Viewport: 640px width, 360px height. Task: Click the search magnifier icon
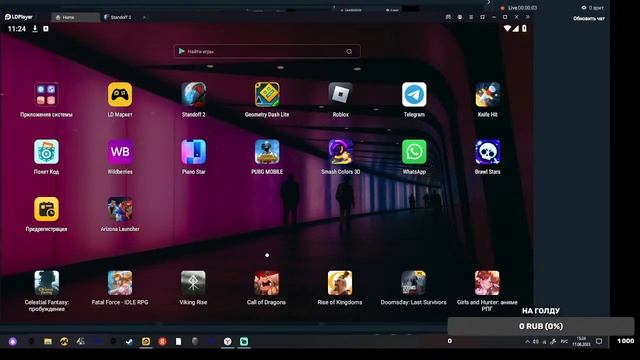tap(349, 51)
